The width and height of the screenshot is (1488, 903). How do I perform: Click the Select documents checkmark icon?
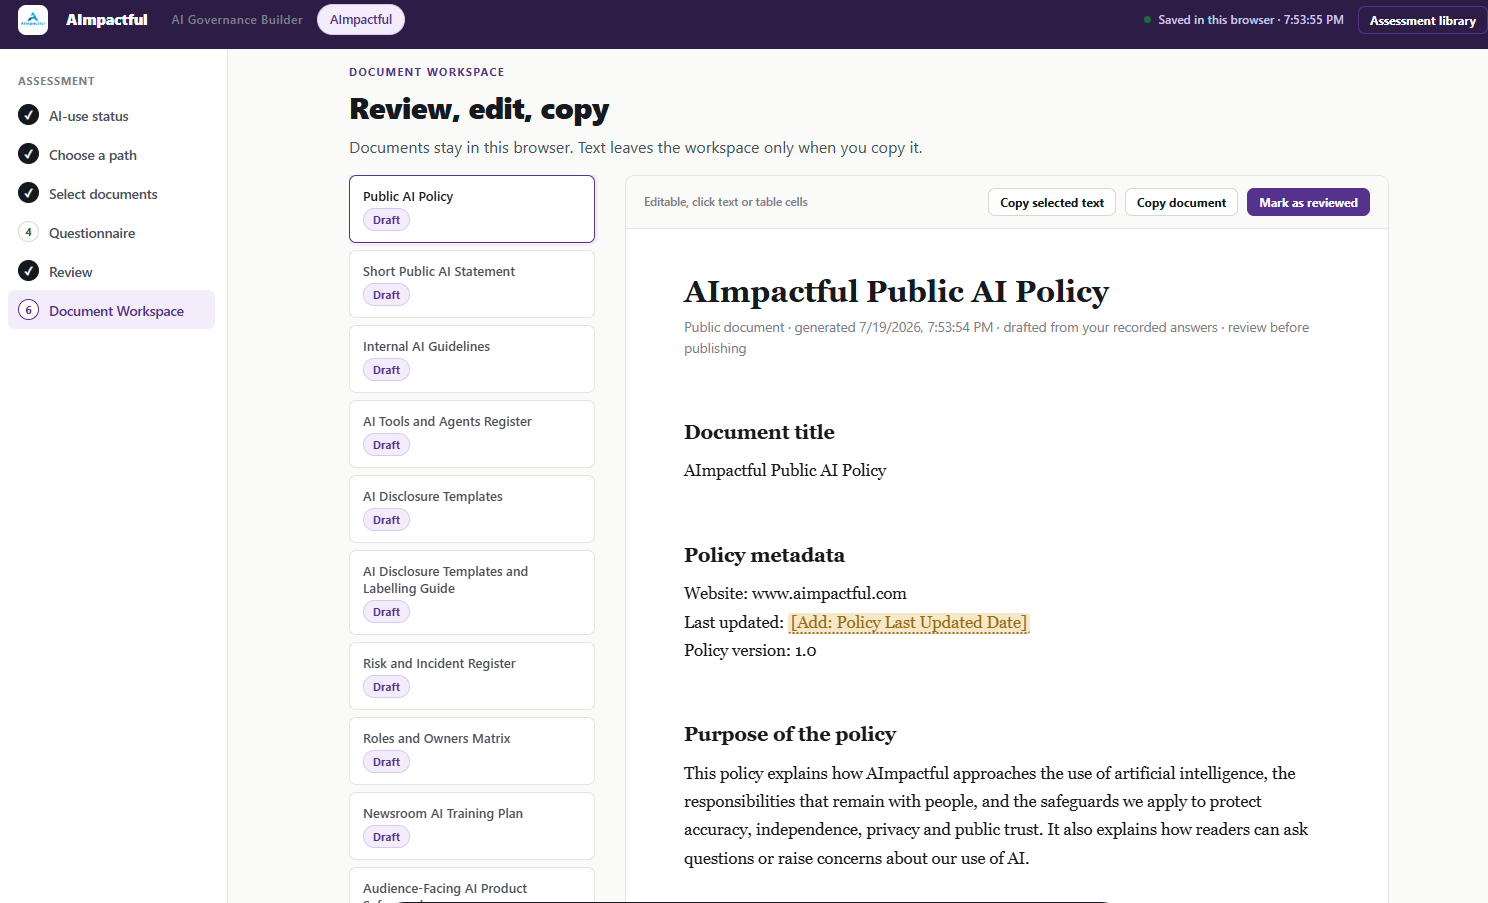click(x=29, y=193)
